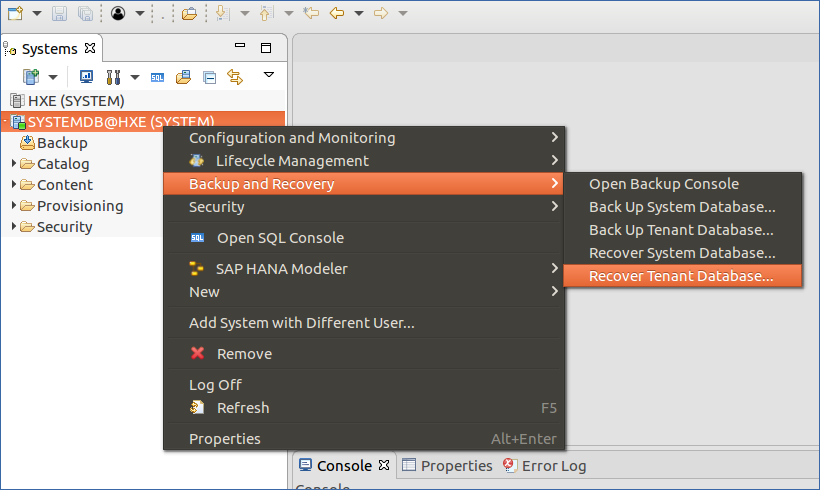
Task: Expand the Provisioning folder
Action: point(14,205)
